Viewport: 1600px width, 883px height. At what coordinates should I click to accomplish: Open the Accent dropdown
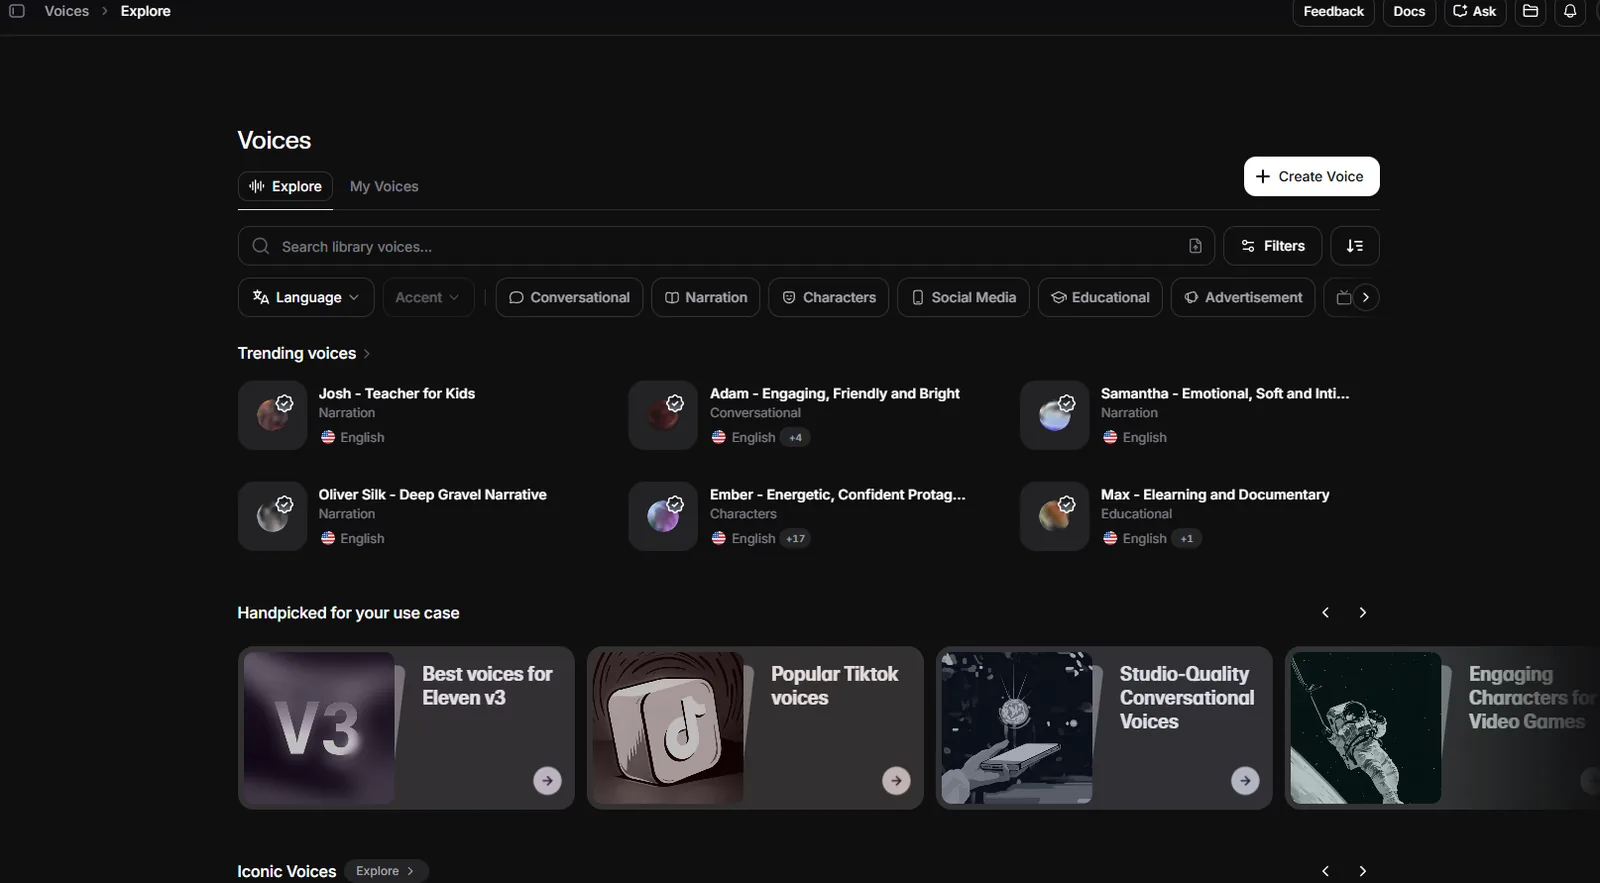pyautogui.click(x=428, y=297)
